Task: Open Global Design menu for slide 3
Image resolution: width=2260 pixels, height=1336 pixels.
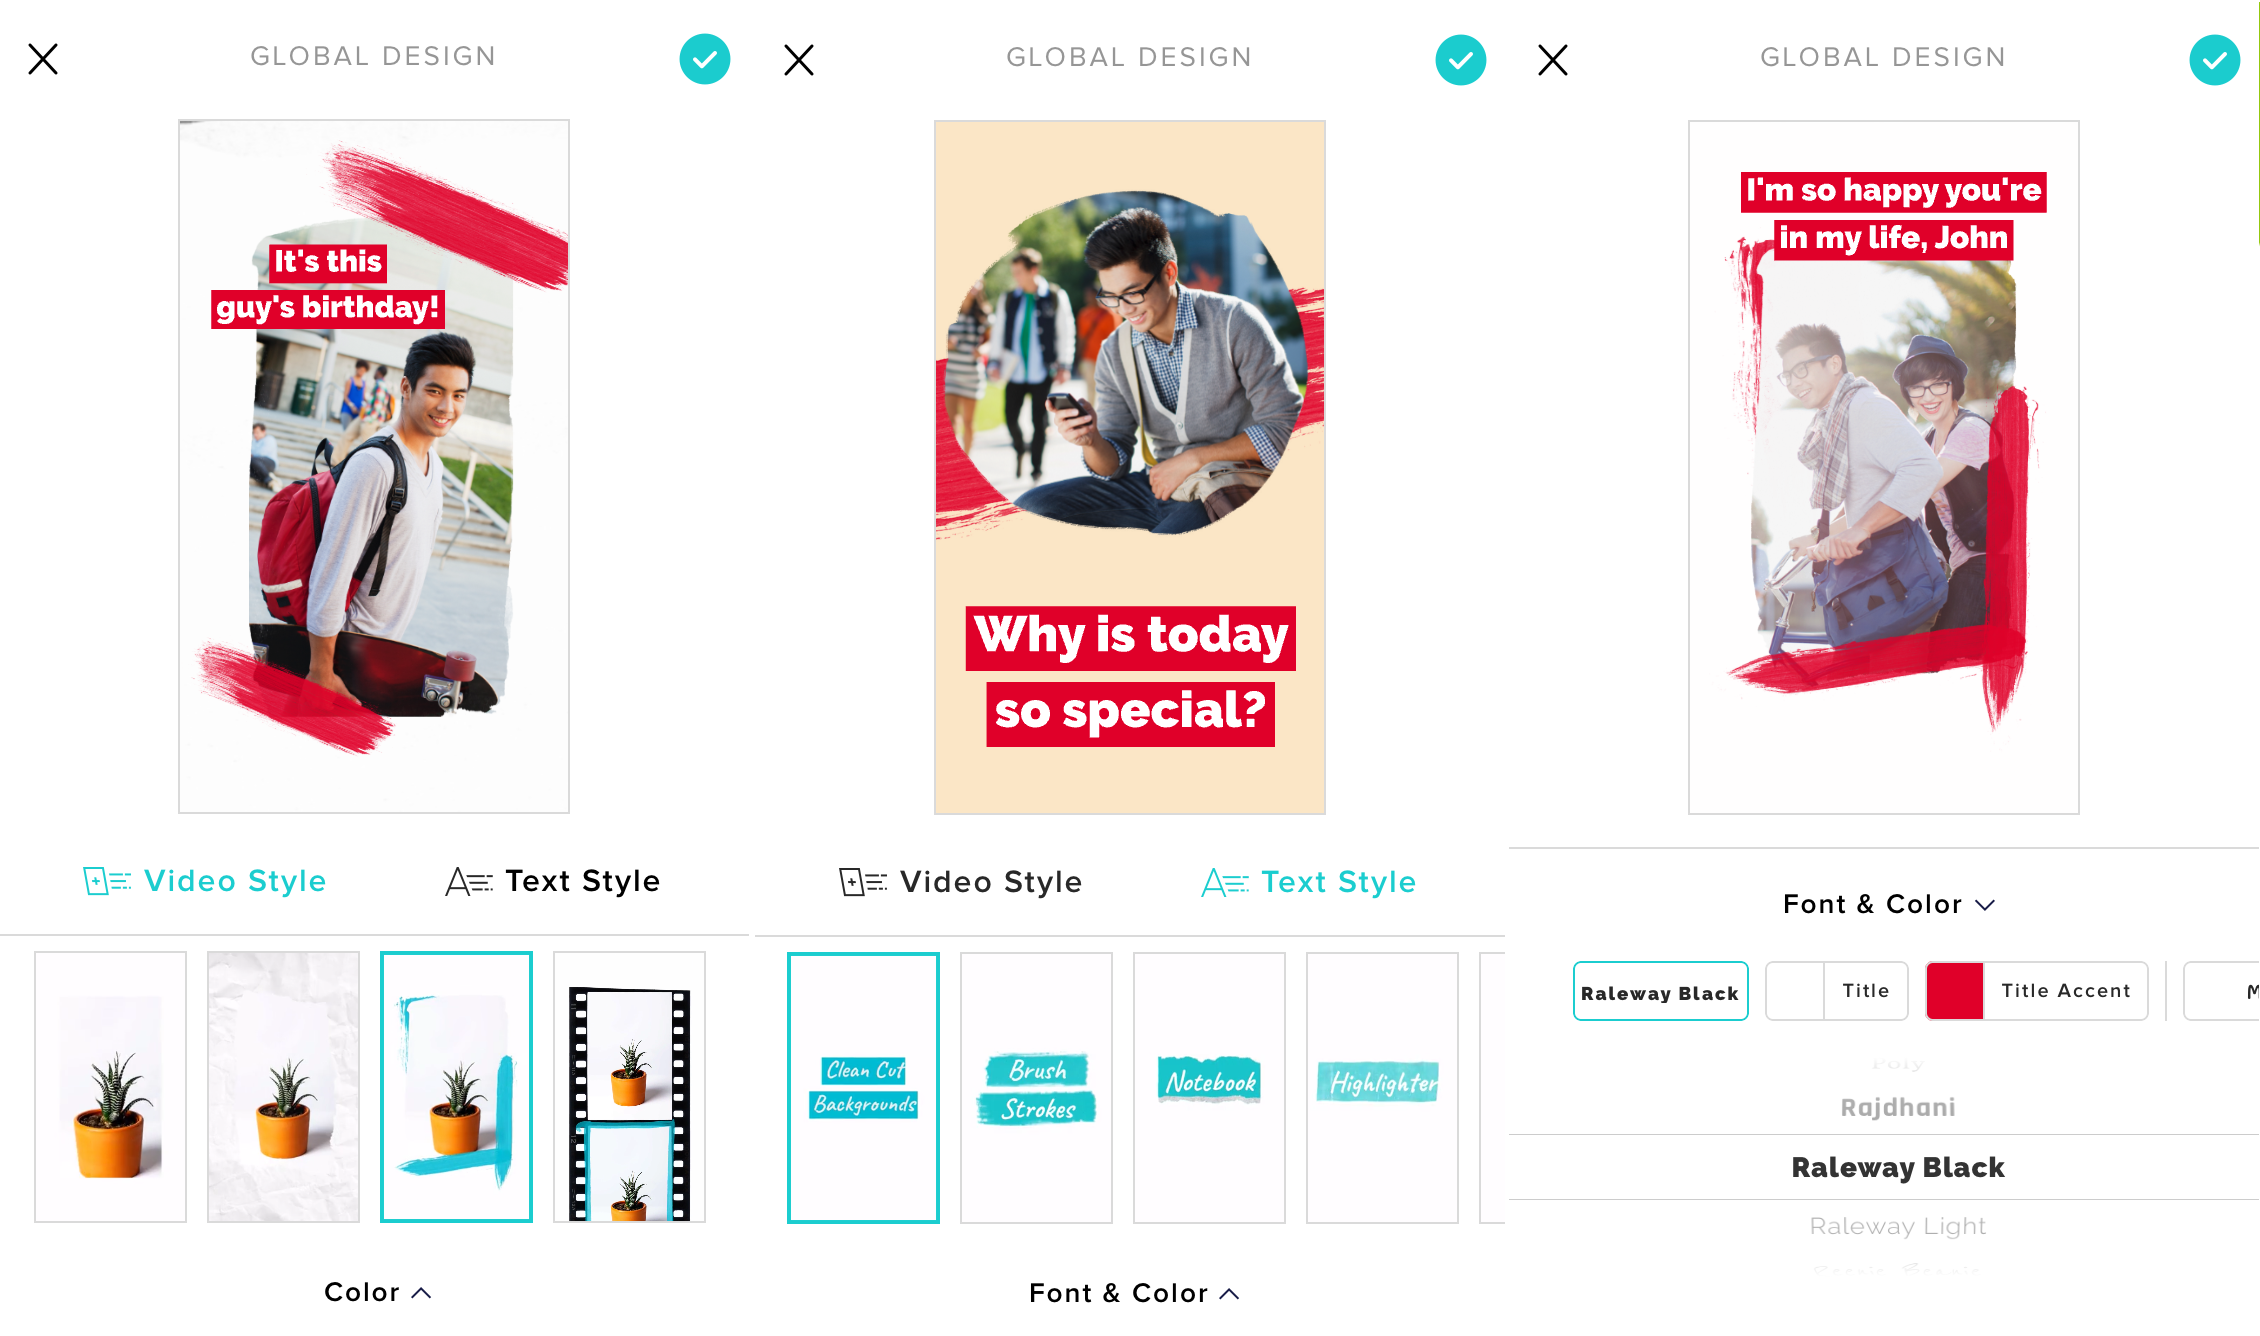Action: (1883, 56)
